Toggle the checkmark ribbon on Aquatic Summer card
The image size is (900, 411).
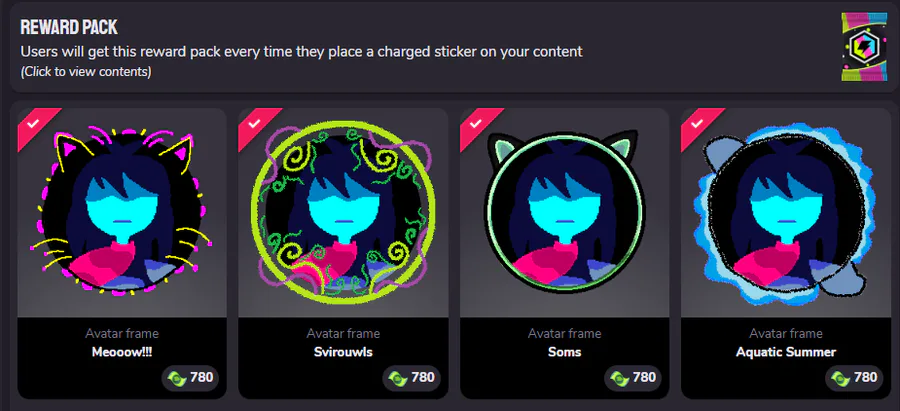coord(697,124)
